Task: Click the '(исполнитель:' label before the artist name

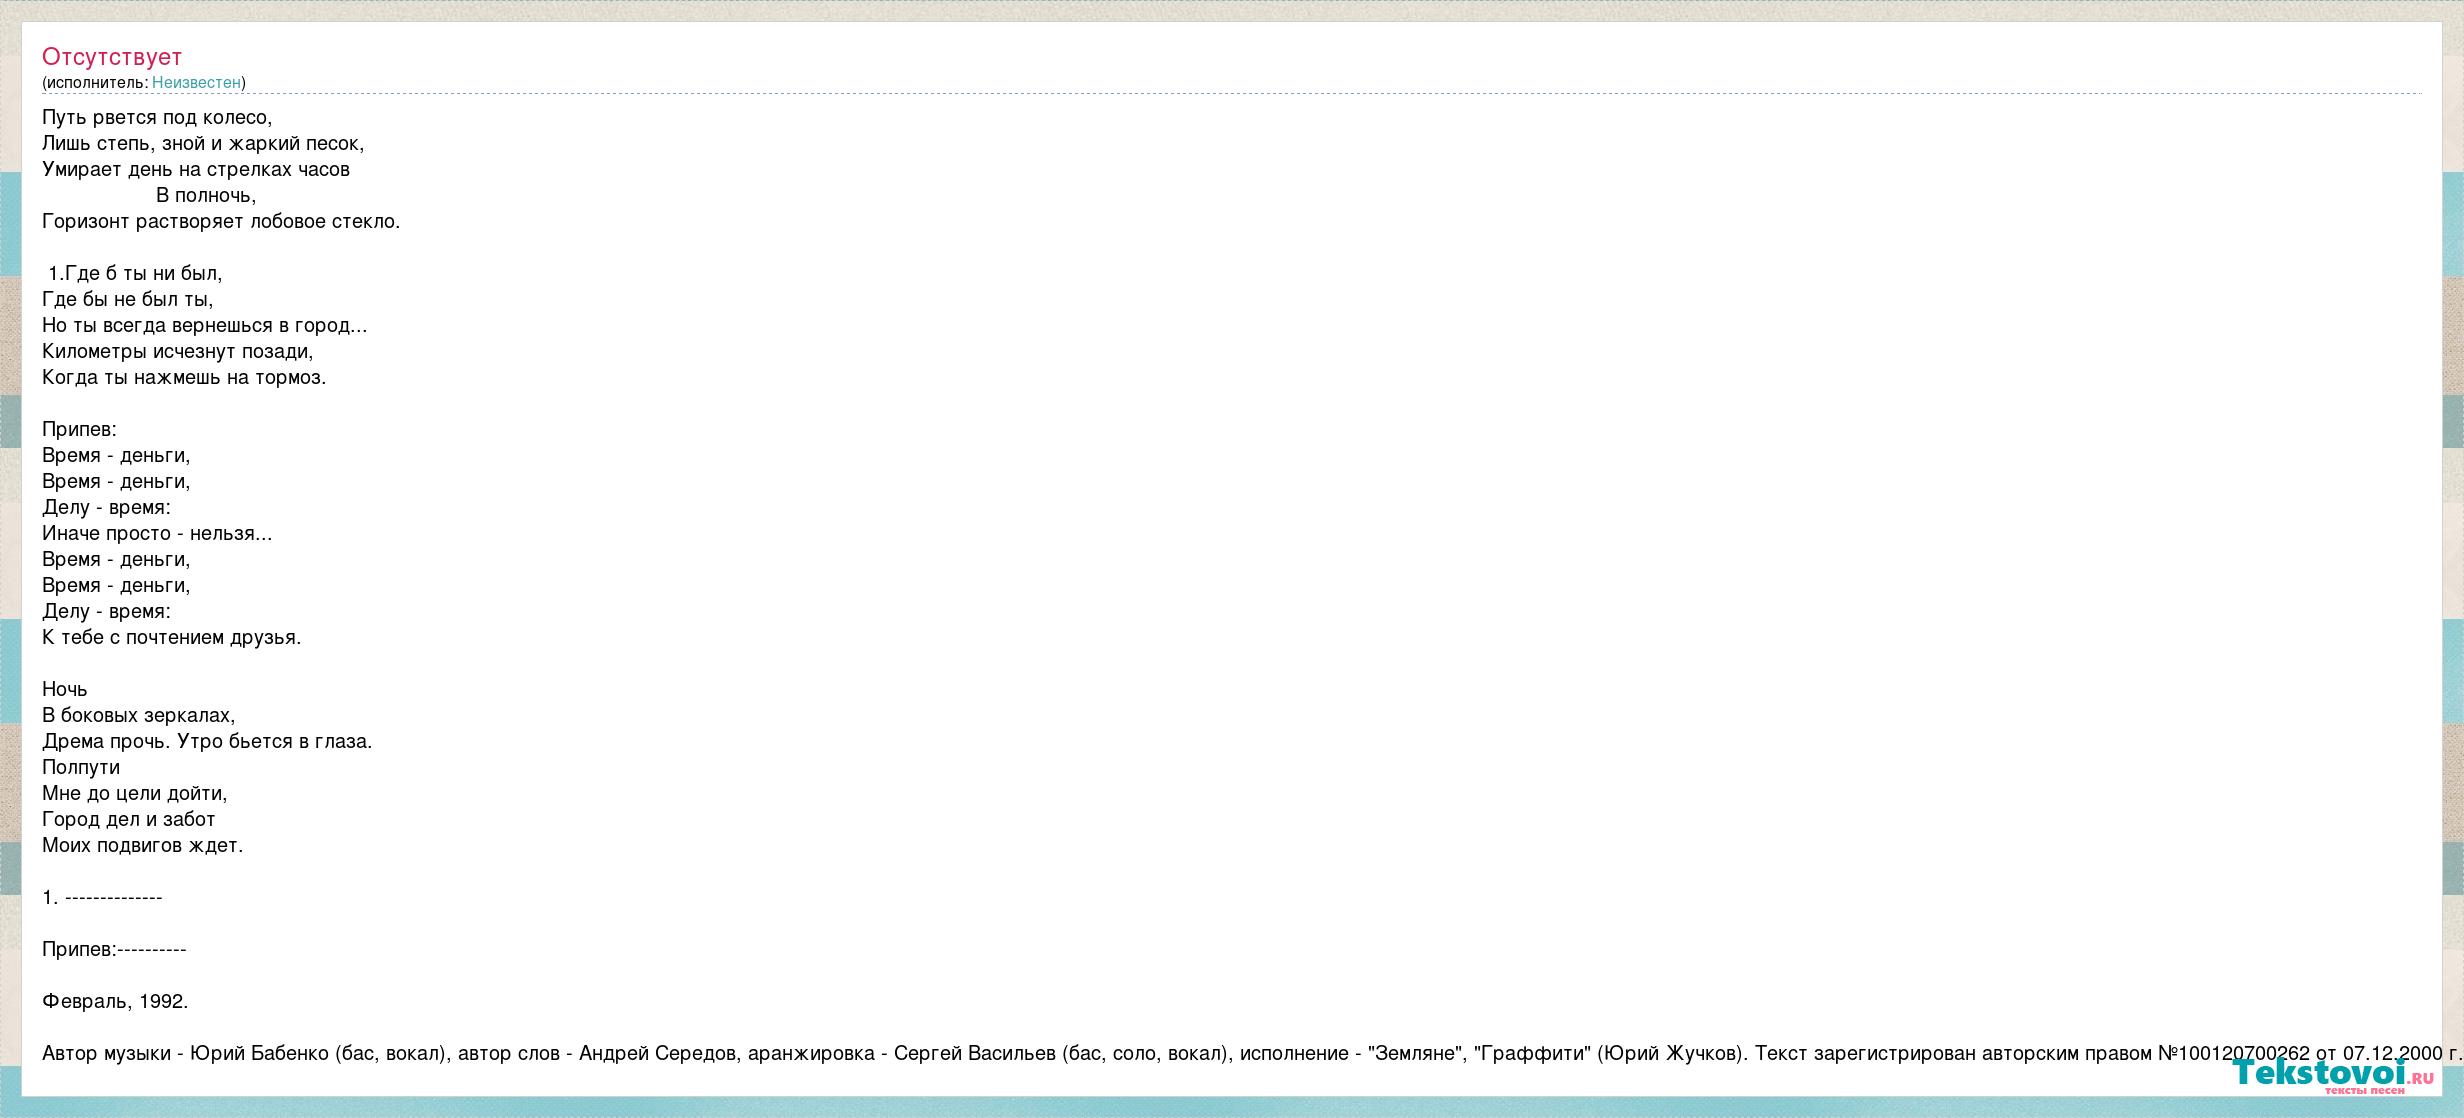Action: 95,82
